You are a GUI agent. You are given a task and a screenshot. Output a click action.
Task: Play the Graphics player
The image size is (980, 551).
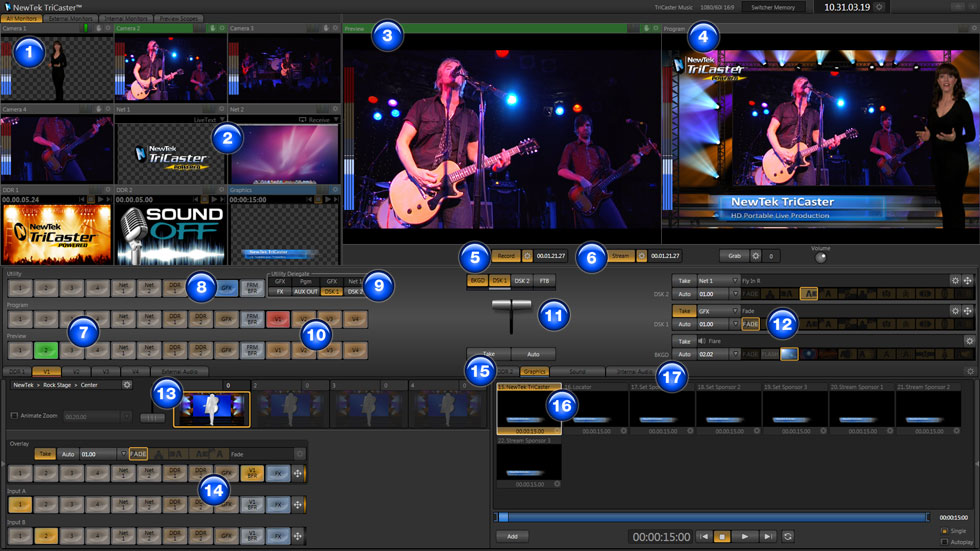[744, 537]
